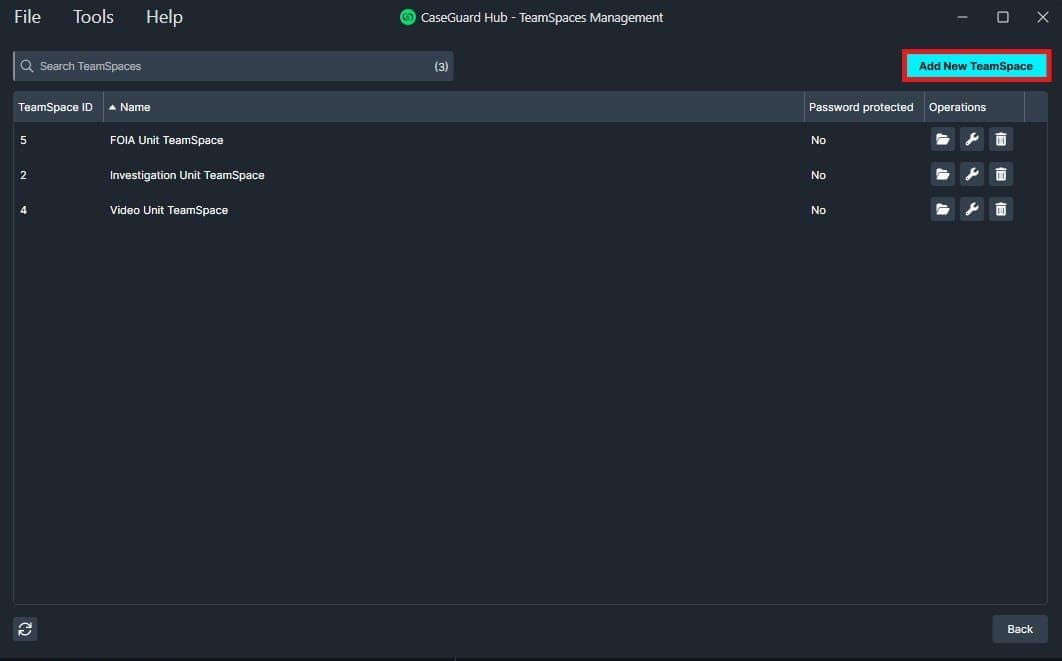Viewport: 1062px width, 661px height.
Task: Open the Investigation Unit TeamSpace folder
Action: tap(941, 174)
